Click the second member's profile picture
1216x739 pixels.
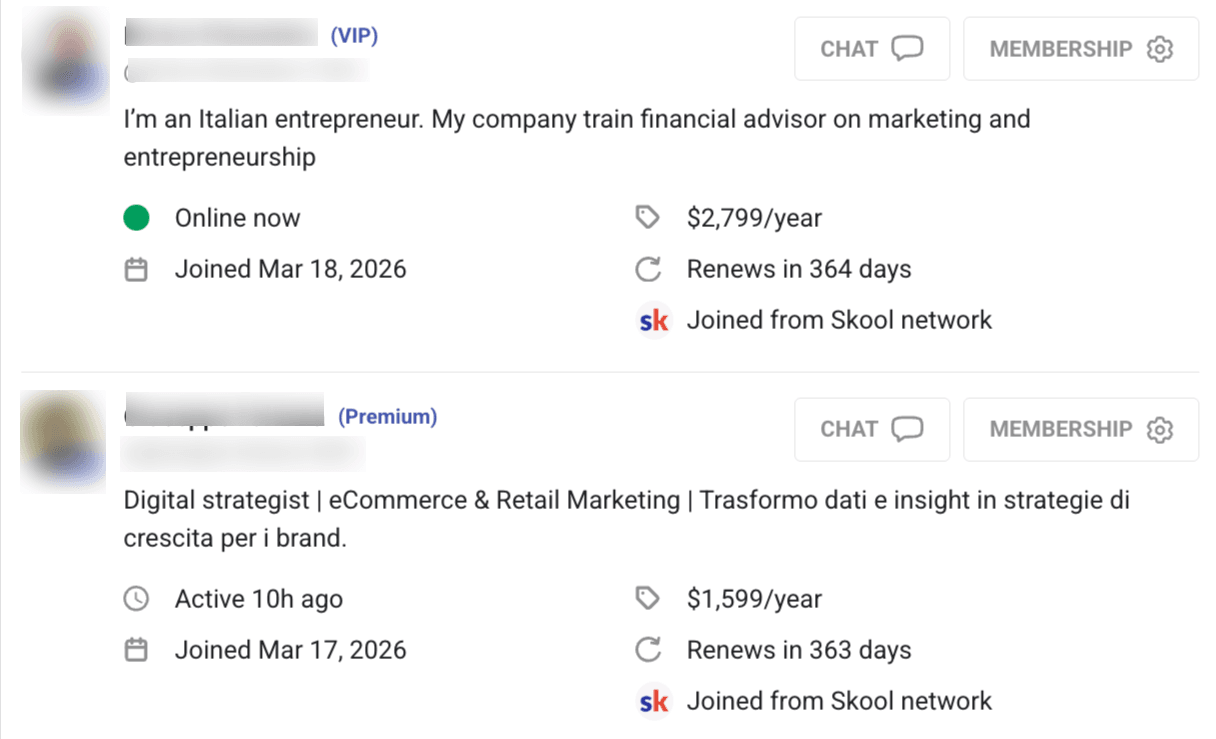tap(63, 440)
